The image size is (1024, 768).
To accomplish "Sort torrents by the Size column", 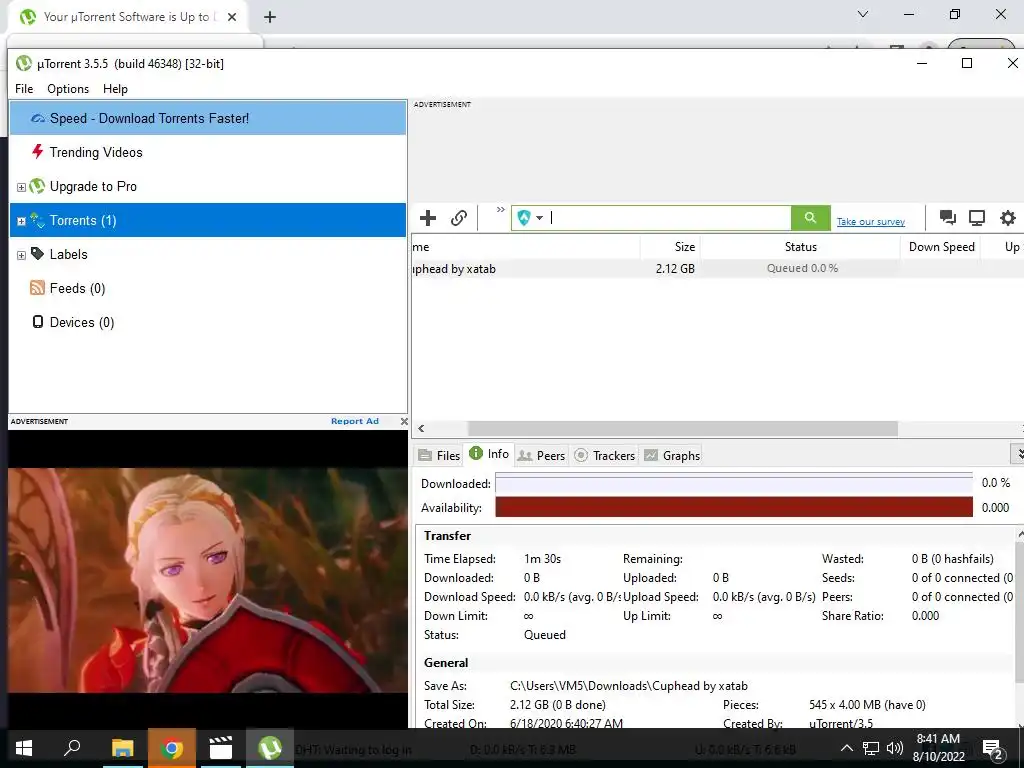I will [x=670, y=247].
